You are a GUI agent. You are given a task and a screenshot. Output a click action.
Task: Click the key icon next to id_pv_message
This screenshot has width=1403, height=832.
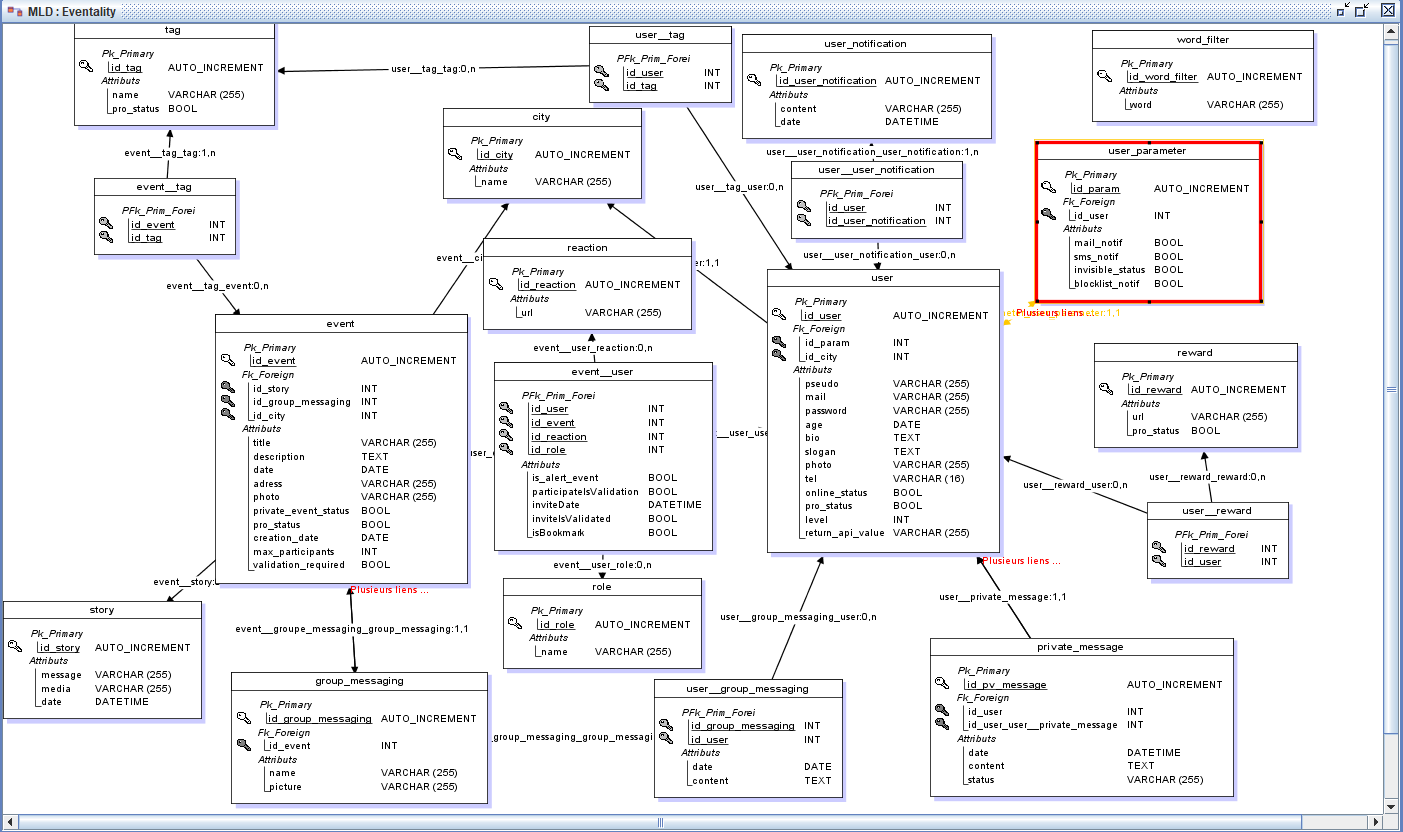942,683
